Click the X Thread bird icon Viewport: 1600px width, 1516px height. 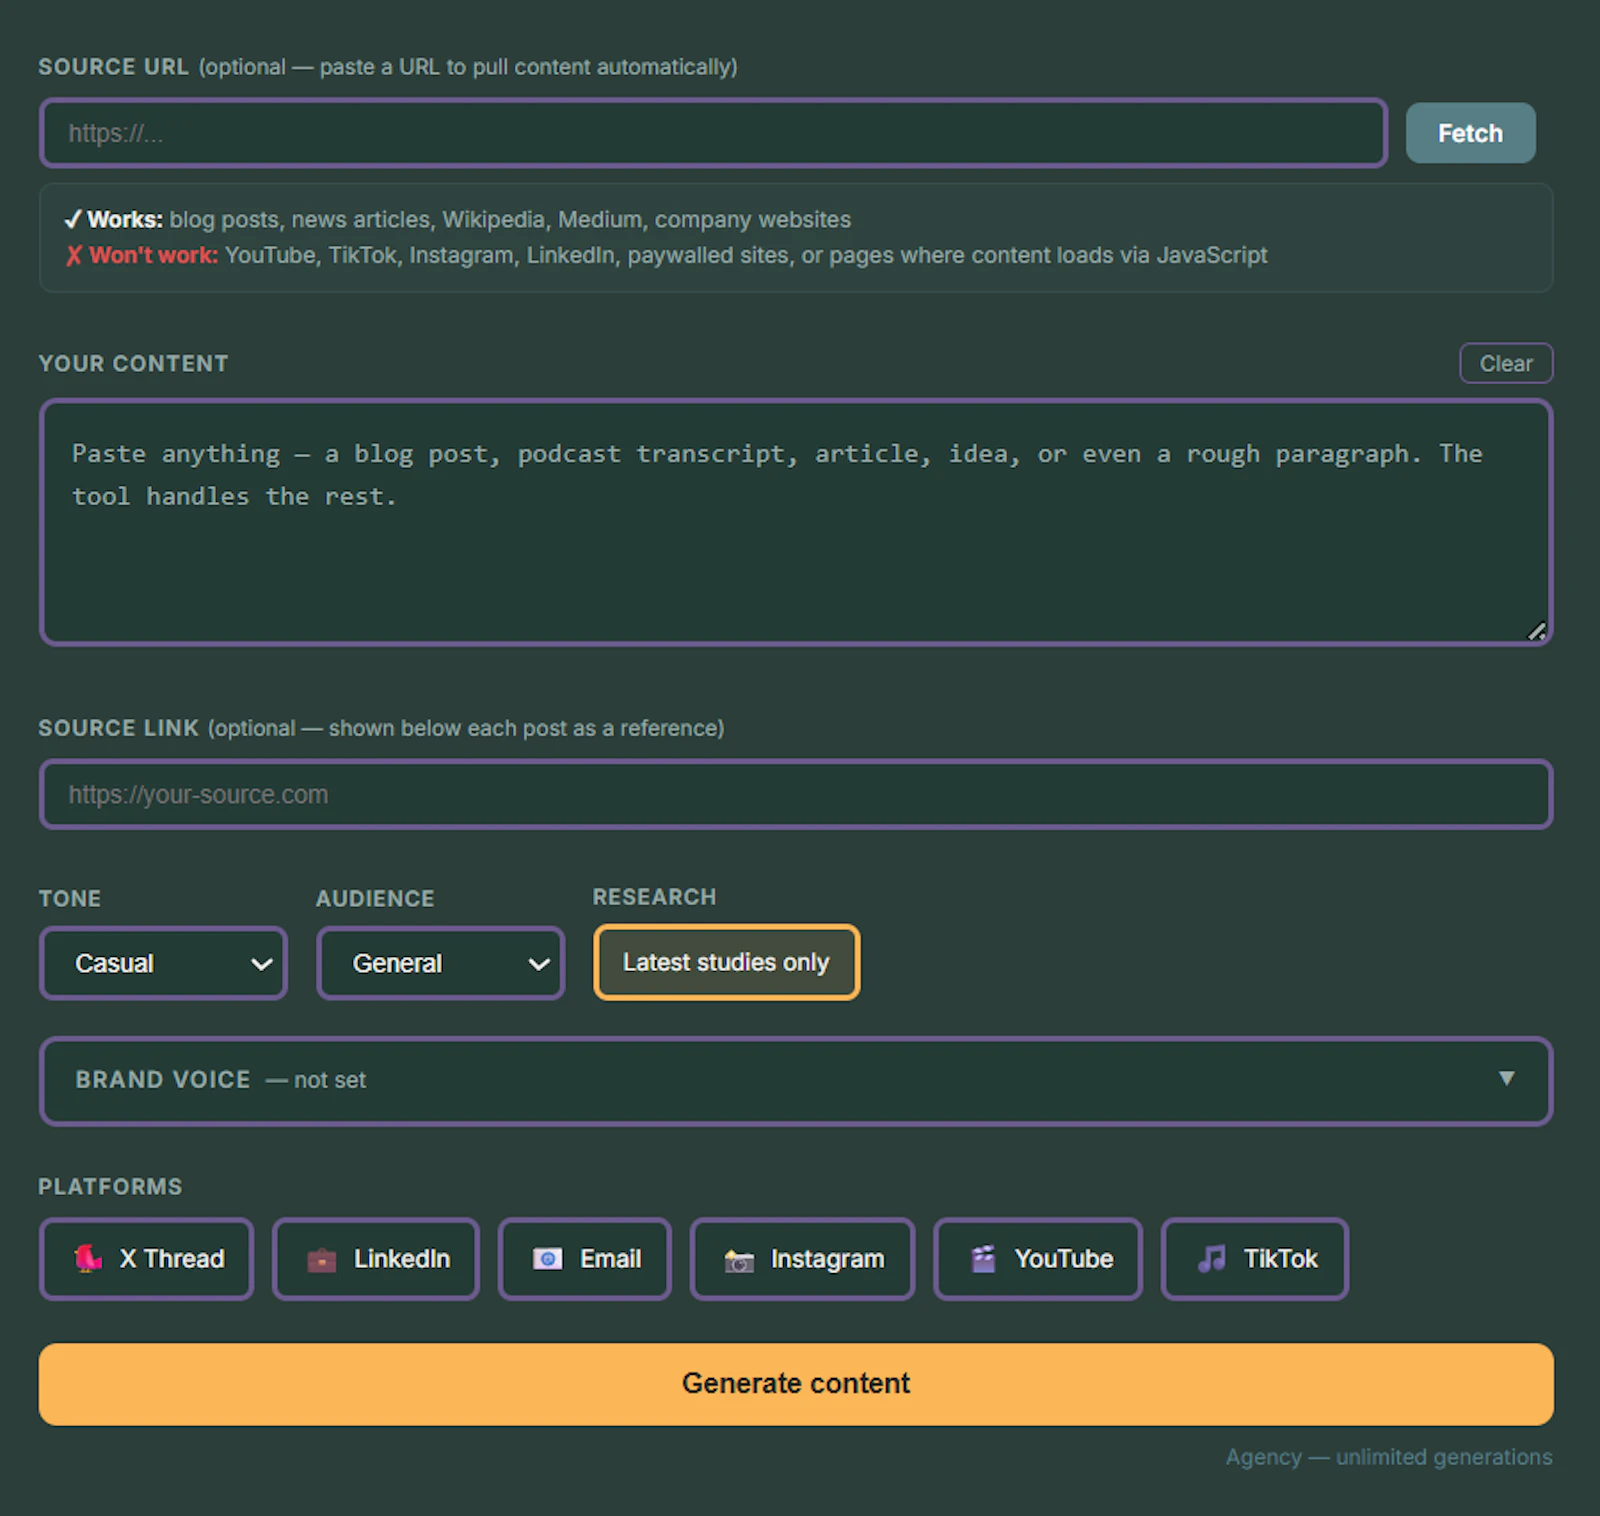point(89,1258)
